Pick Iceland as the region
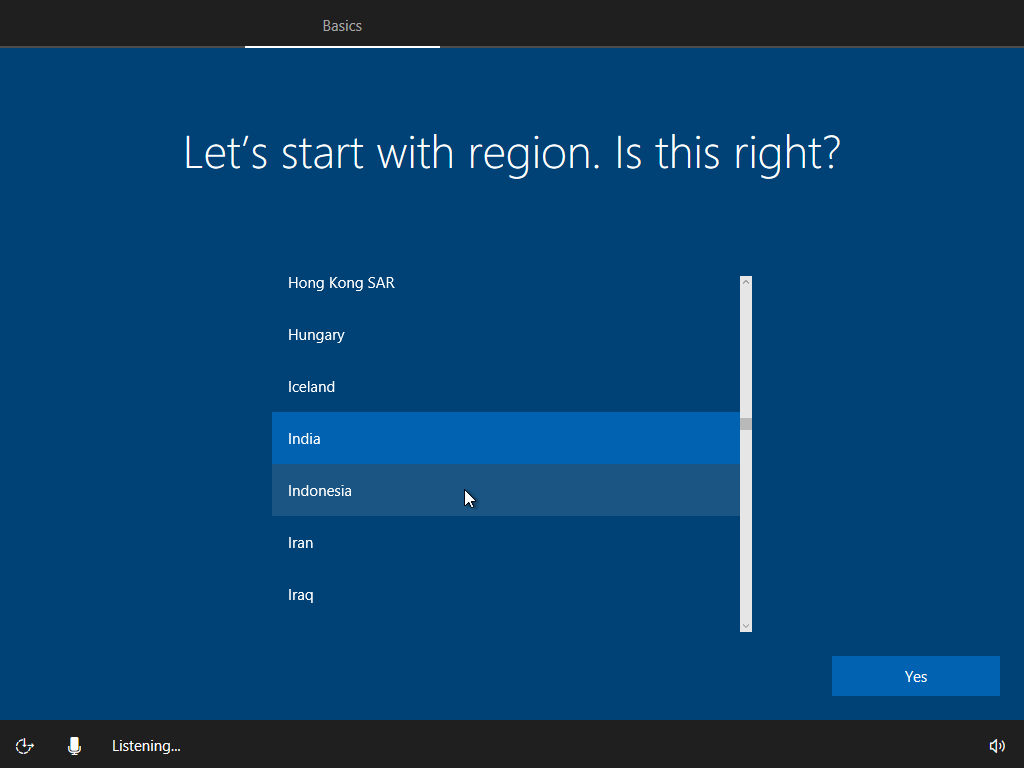The image size is (1024, 768). click(505, 387)
